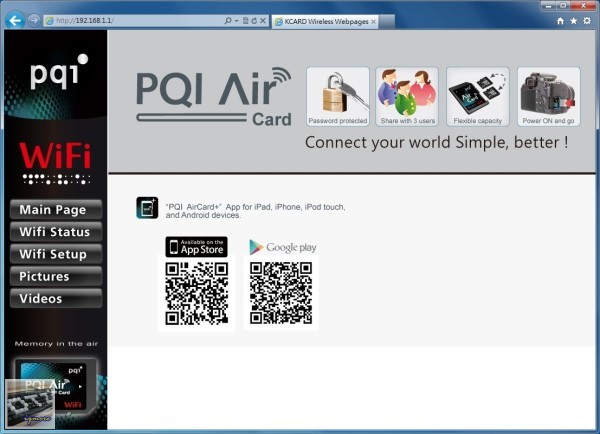Click the "PQI AirCard+" app description text
Viewport: 600px width, 434px height.
(x=255, y=211)
